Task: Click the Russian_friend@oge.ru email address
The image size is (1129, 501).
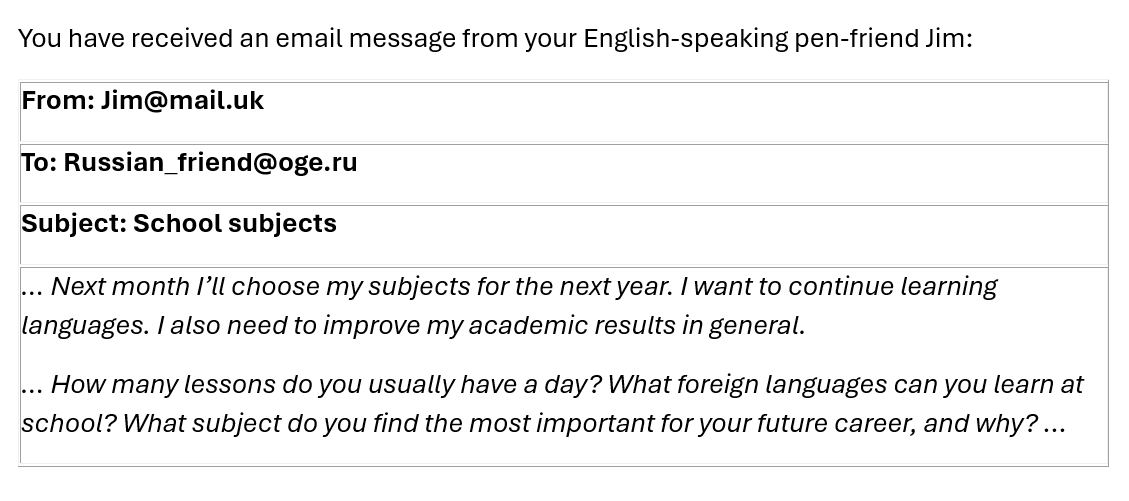Action: pyautogui.click(x=210, y=163)
